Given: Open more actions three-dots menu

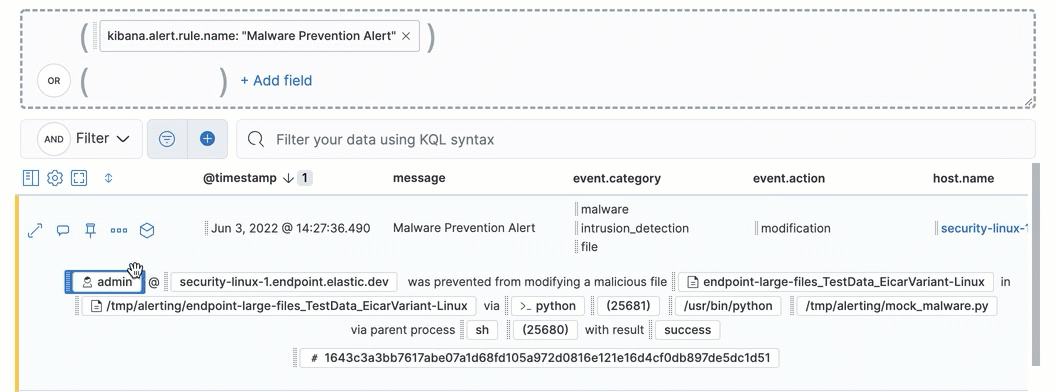Looking at the screenshot, I should [119, 230].
